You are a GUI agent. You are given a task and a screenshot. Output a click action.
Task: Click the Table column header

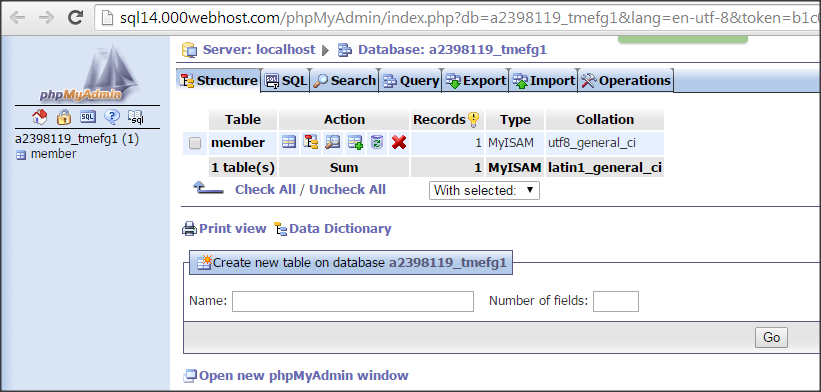[243, 119]
